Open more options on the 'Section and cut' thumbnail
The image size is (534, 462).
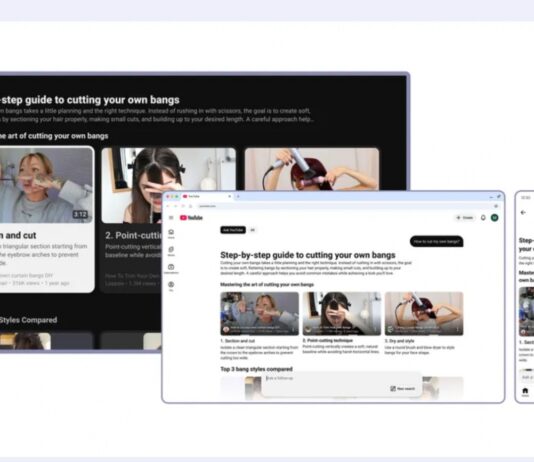(x=293, y=330)
